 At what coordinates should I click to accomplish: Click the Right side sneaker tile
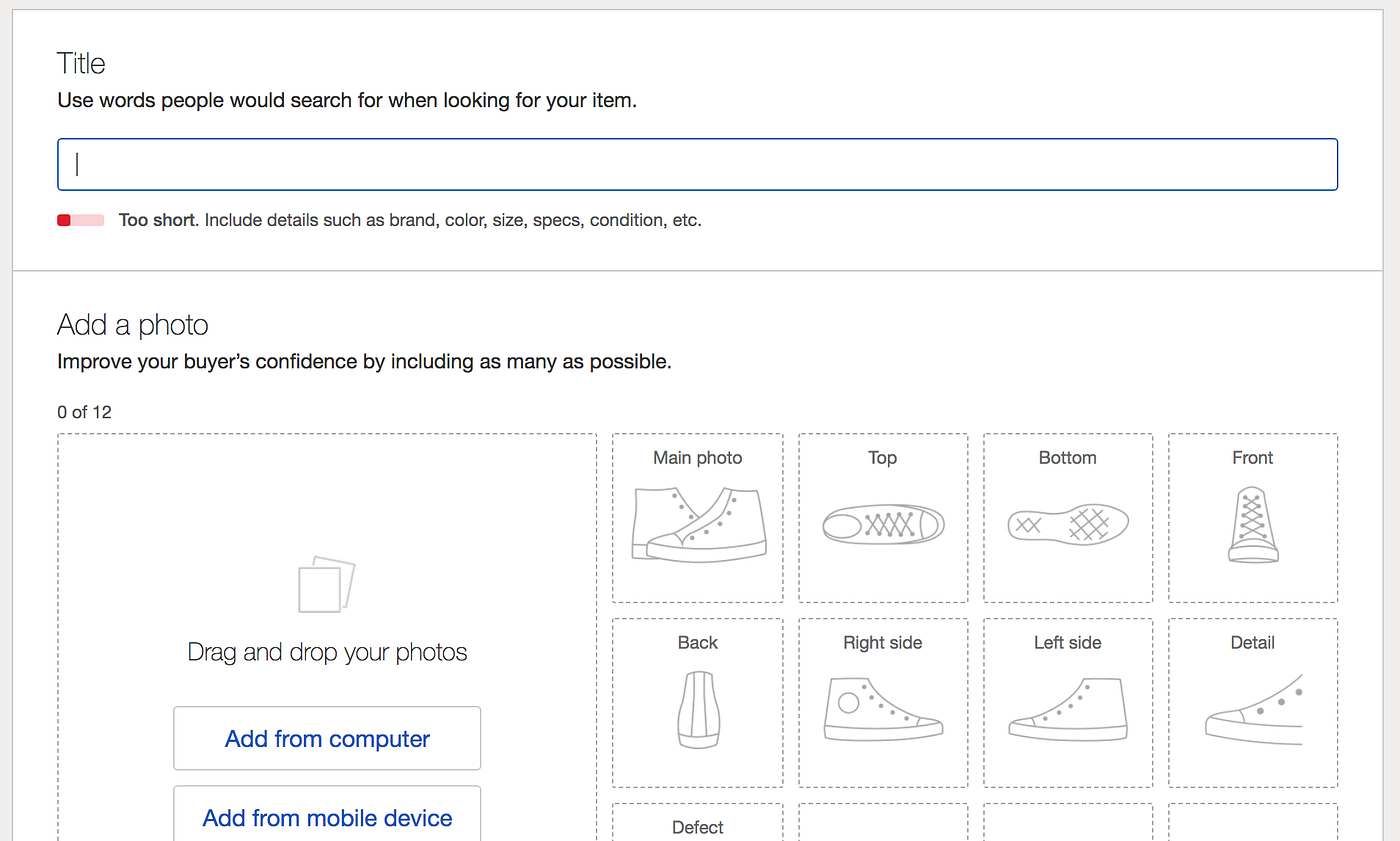(882, 702)
